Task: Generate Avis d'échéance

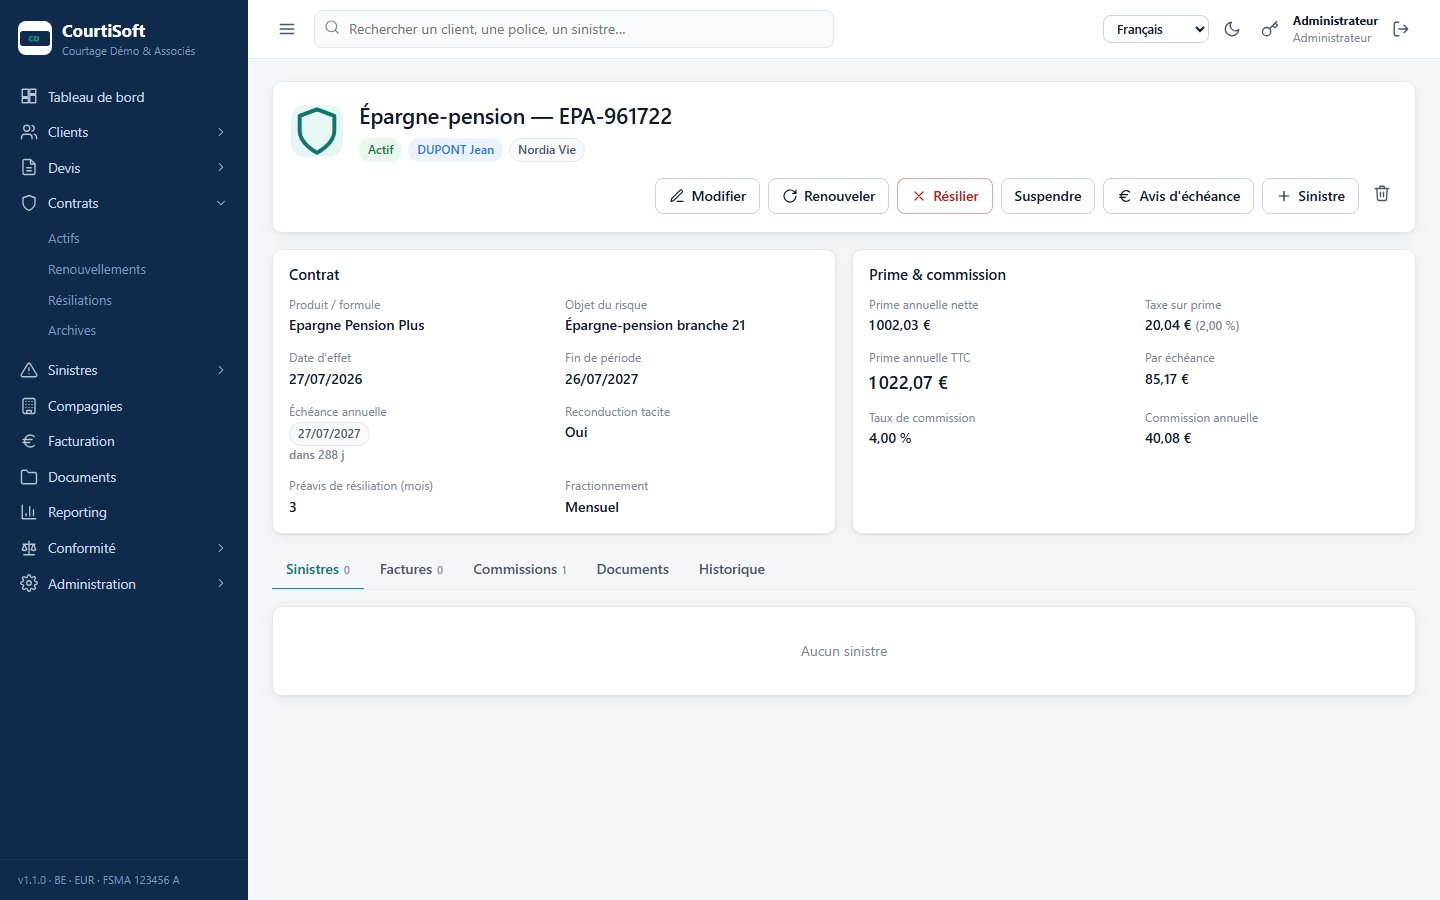Action: (1178, 196)
